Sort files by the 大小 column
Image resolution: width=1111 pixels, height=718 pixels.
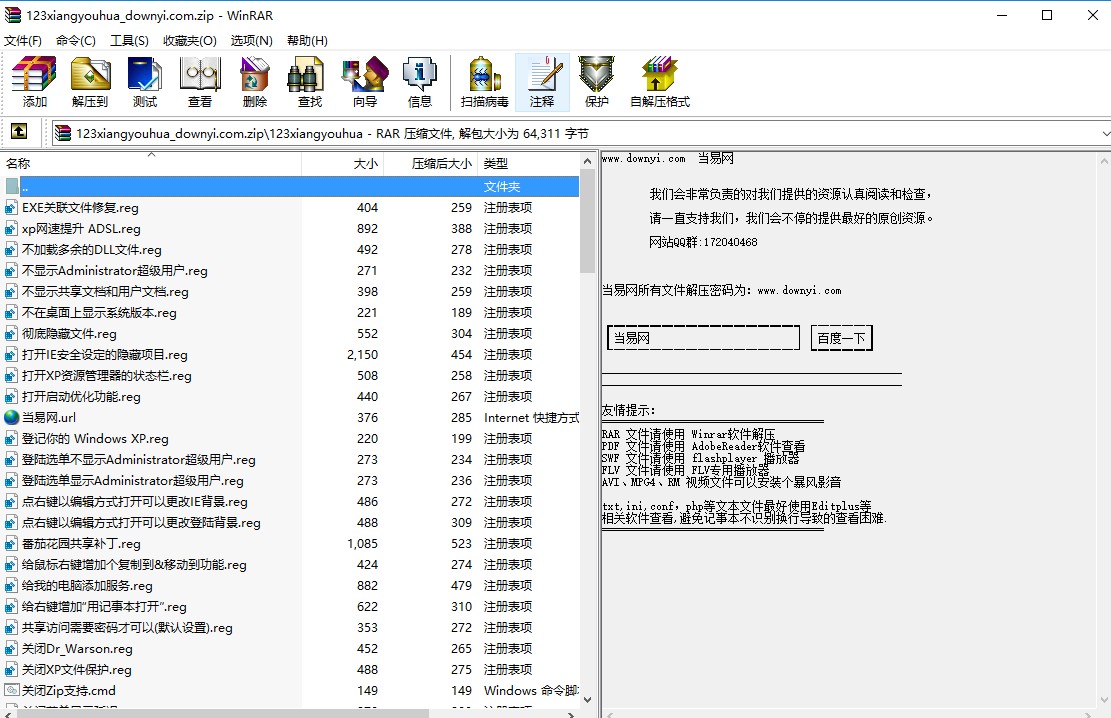click(365, 162)
